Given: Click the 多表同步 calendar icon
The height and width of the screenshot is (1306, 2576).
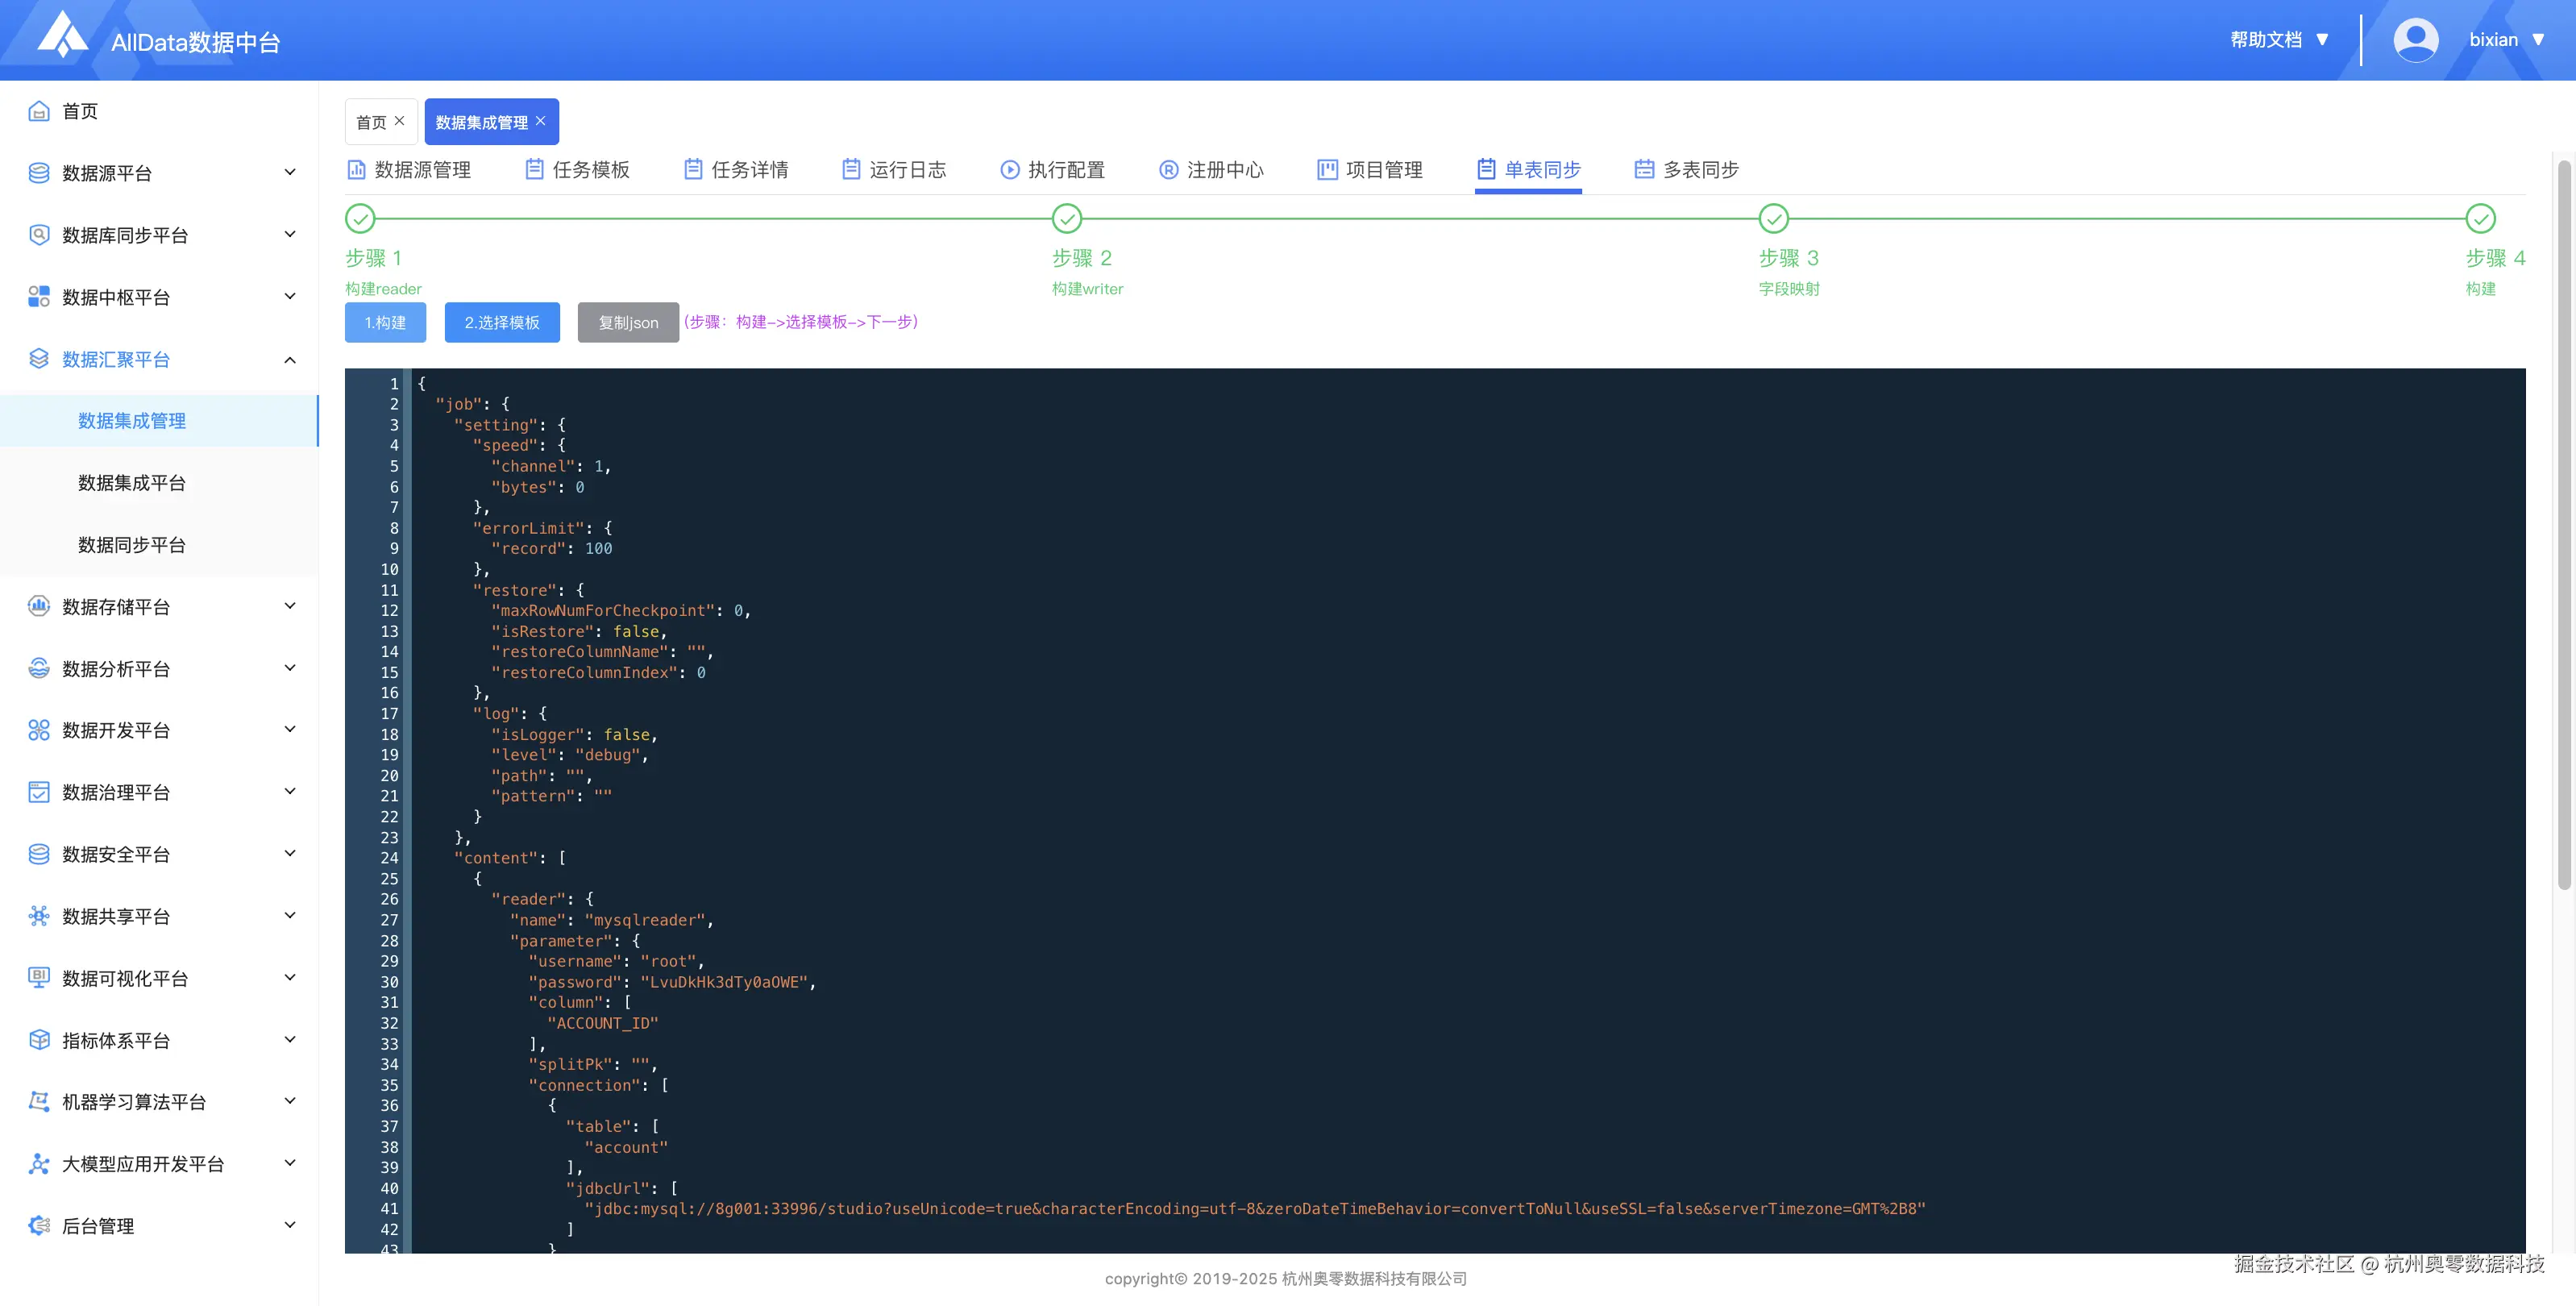Looking at the screenshot, I should pos(1644,170).
